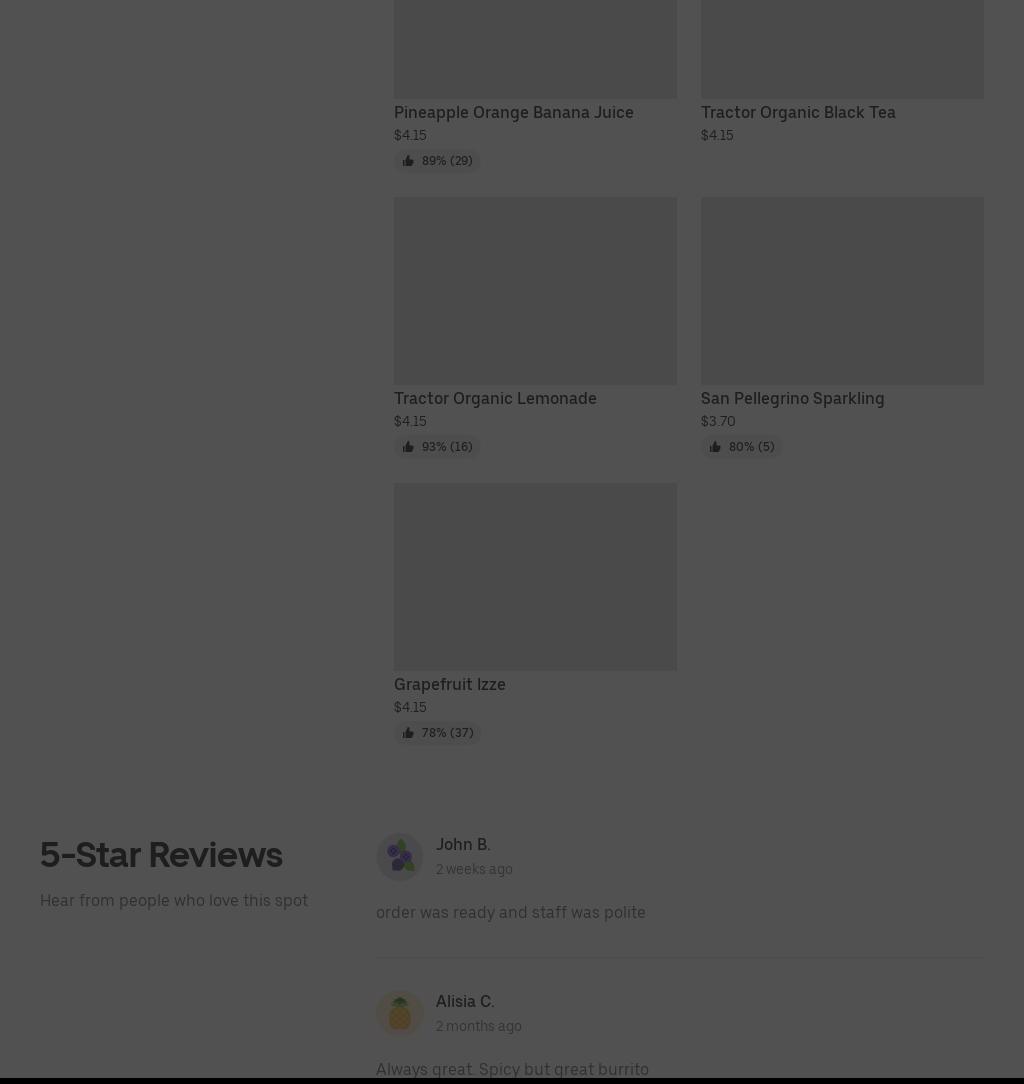
Task: Open the Grapefruit Izze item image
Action: [x=535, y=577]
